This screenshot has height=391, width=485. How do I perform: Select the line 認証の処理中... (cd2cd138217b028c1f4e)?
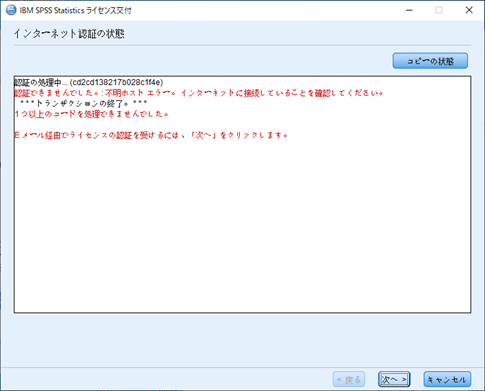[x=89, y=82]
